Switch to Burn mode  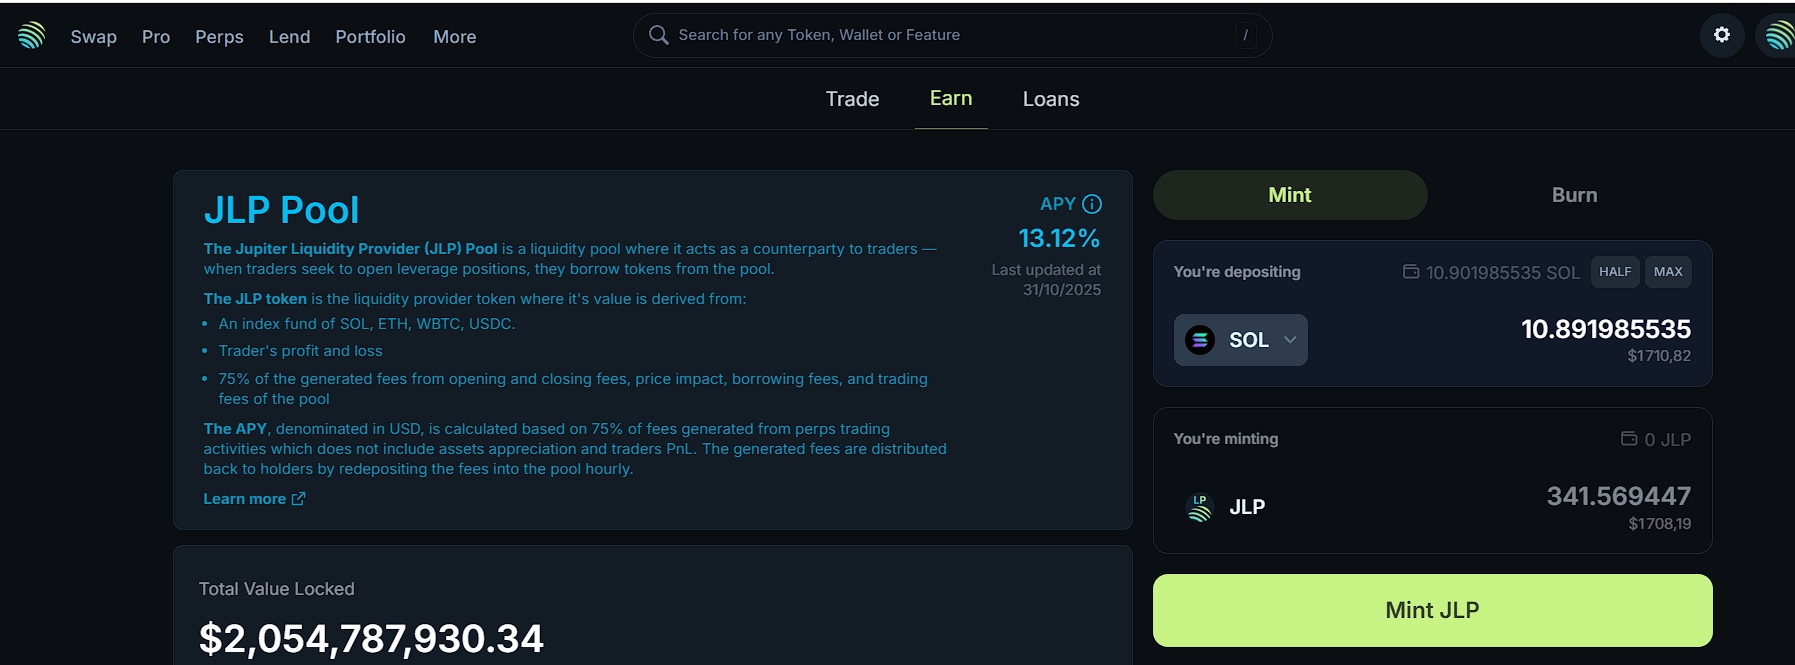[1574, 195]
